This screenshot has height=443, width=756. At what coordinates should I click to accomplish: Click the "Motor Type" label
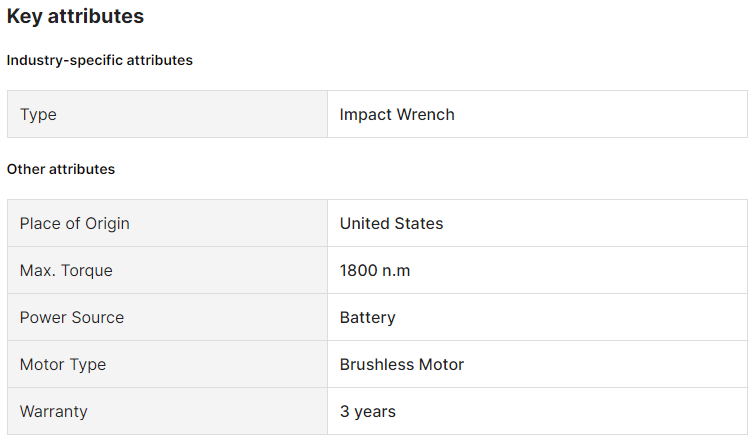pyautogui.click(x=62, y=365)
